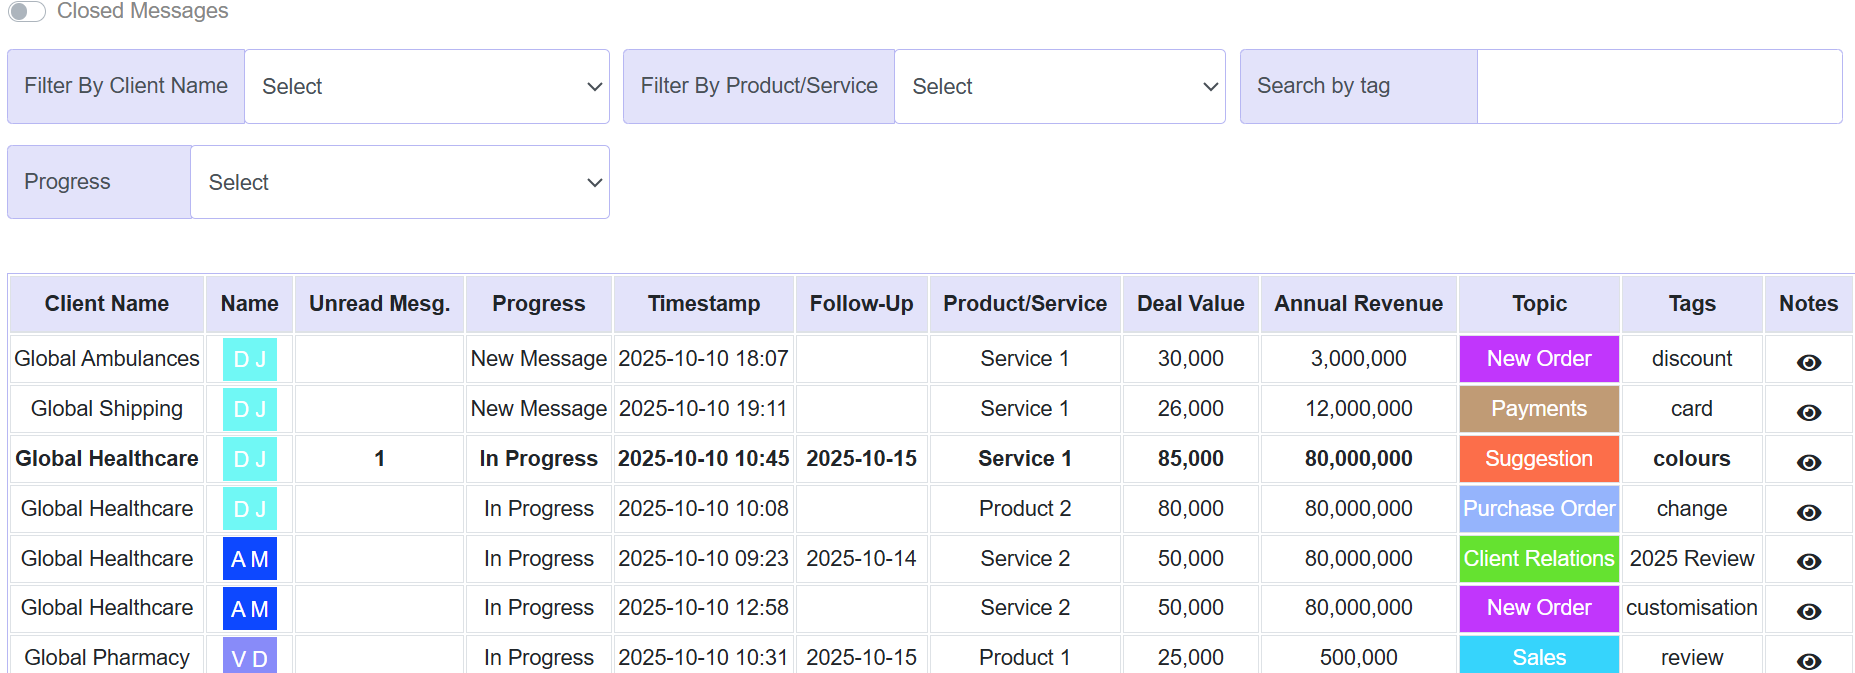Enable the Closed Messages toggle

(x=27, y=11)
